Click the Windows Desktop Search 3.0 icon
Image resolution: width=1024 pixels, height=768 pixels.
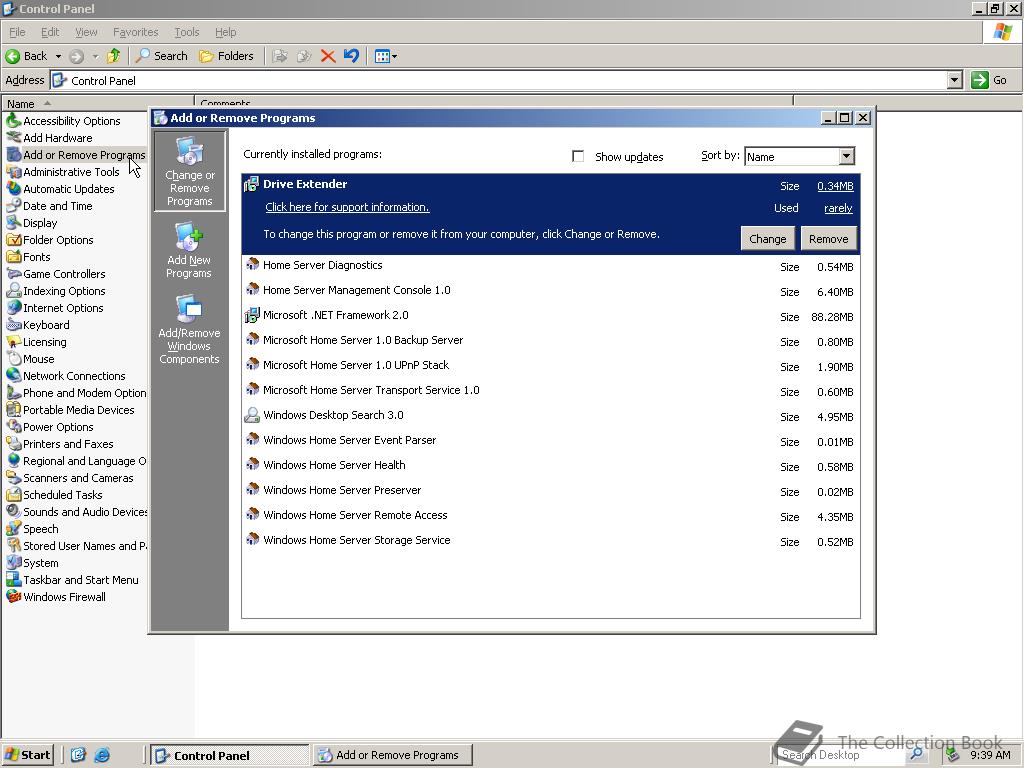(x=252, y=415)
